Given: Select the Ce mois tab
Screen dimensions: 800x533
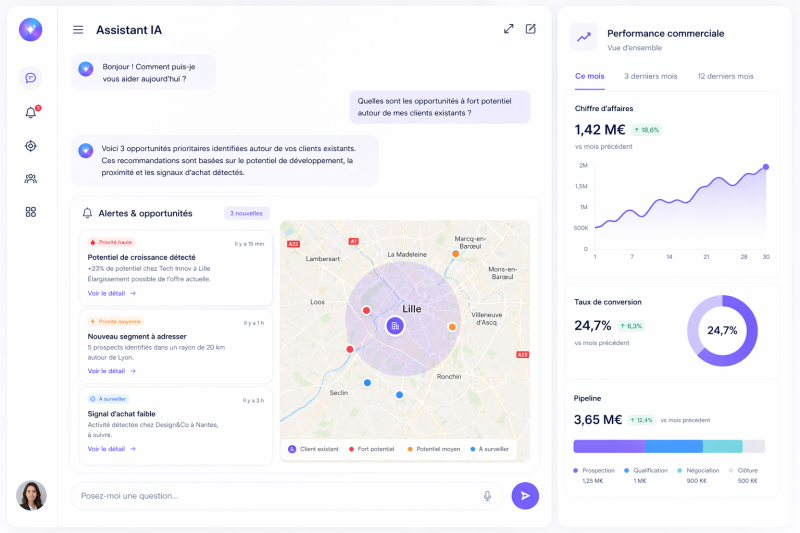Looking at the screenshot, I should (589, 76).
